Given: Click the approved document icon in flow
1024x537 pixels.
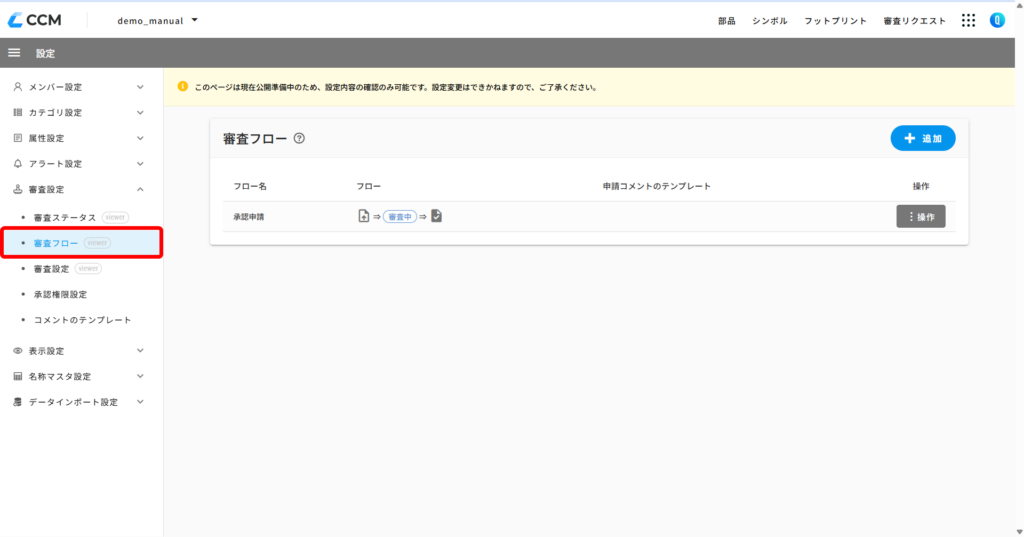Looking at the screenshot, I should (436, 216).
